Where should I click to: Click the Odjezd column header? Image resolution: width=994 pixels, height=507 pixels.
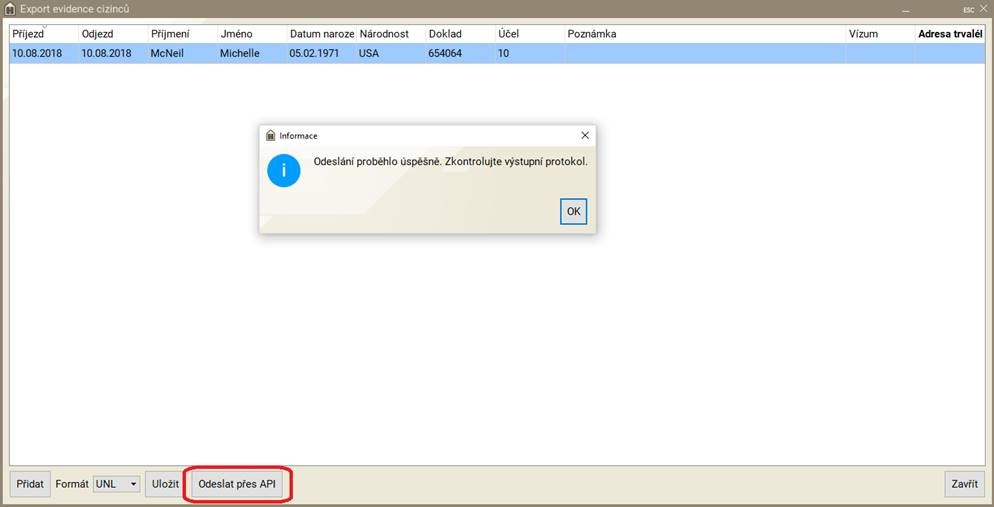[112, 34]
